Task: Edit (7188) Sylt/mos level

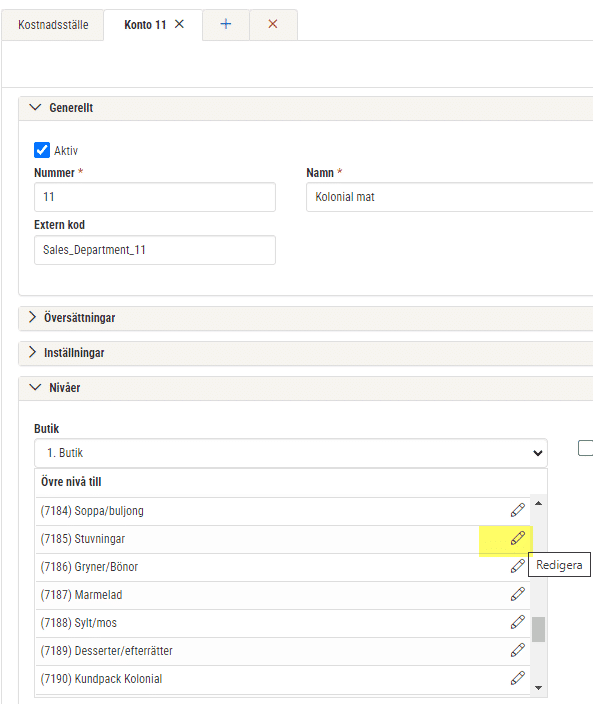Action: 518,622
